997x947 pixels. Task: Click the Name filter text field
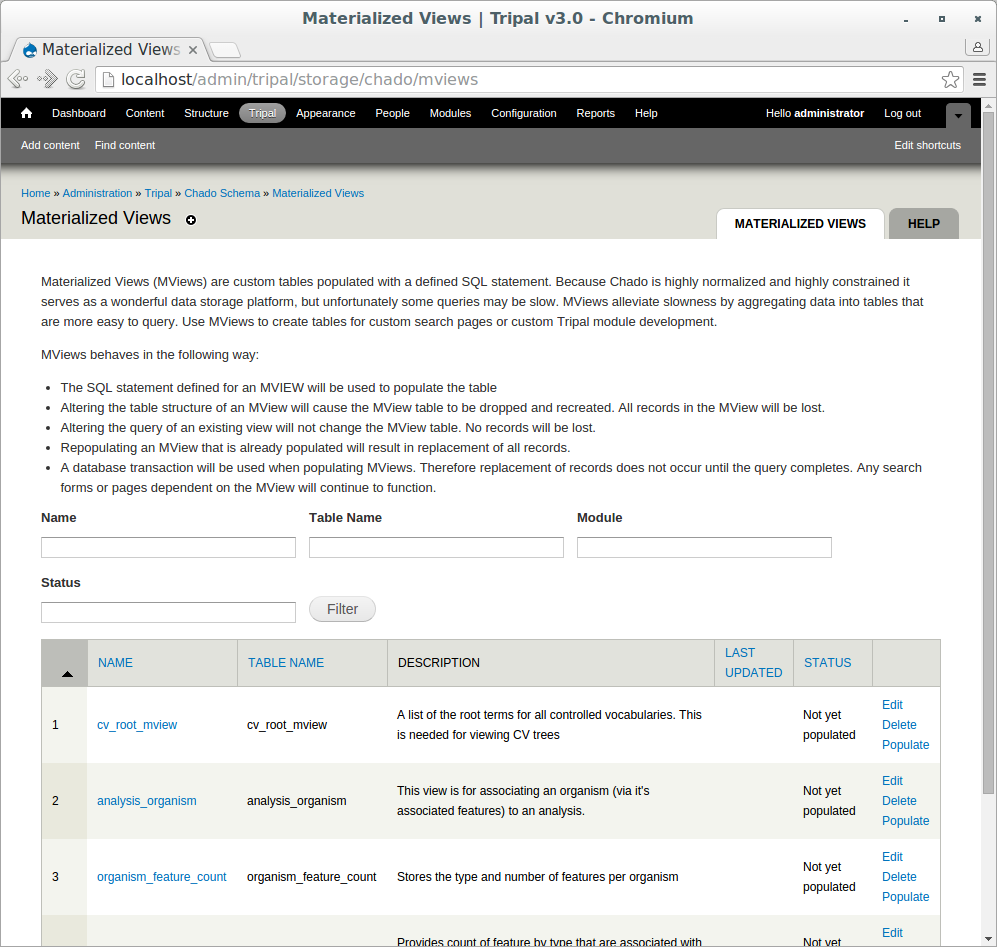168,548
